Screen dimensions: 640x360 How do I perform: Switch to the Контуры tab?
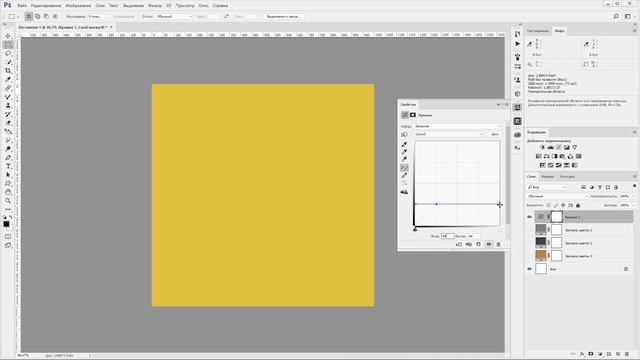click(x=567, y=176)
